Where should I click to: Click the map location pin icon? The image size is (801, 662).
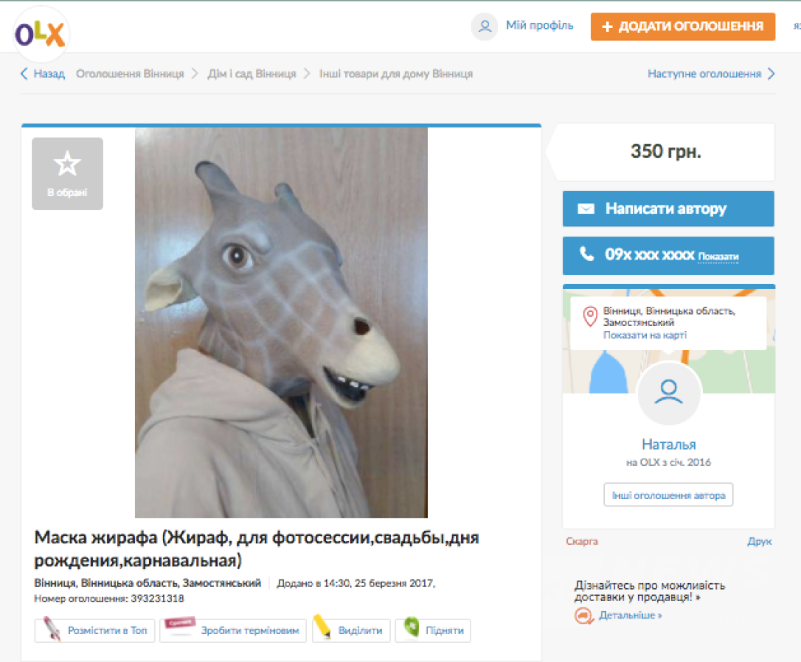[590, 317]
